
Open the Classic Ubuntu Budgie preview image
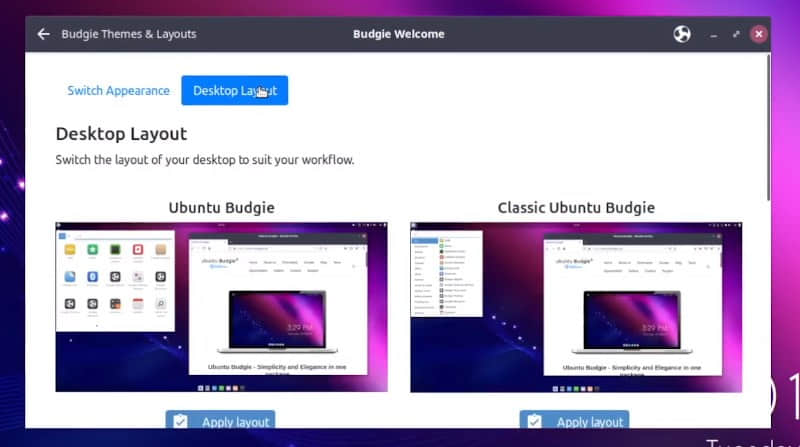(x=576, y=307)
